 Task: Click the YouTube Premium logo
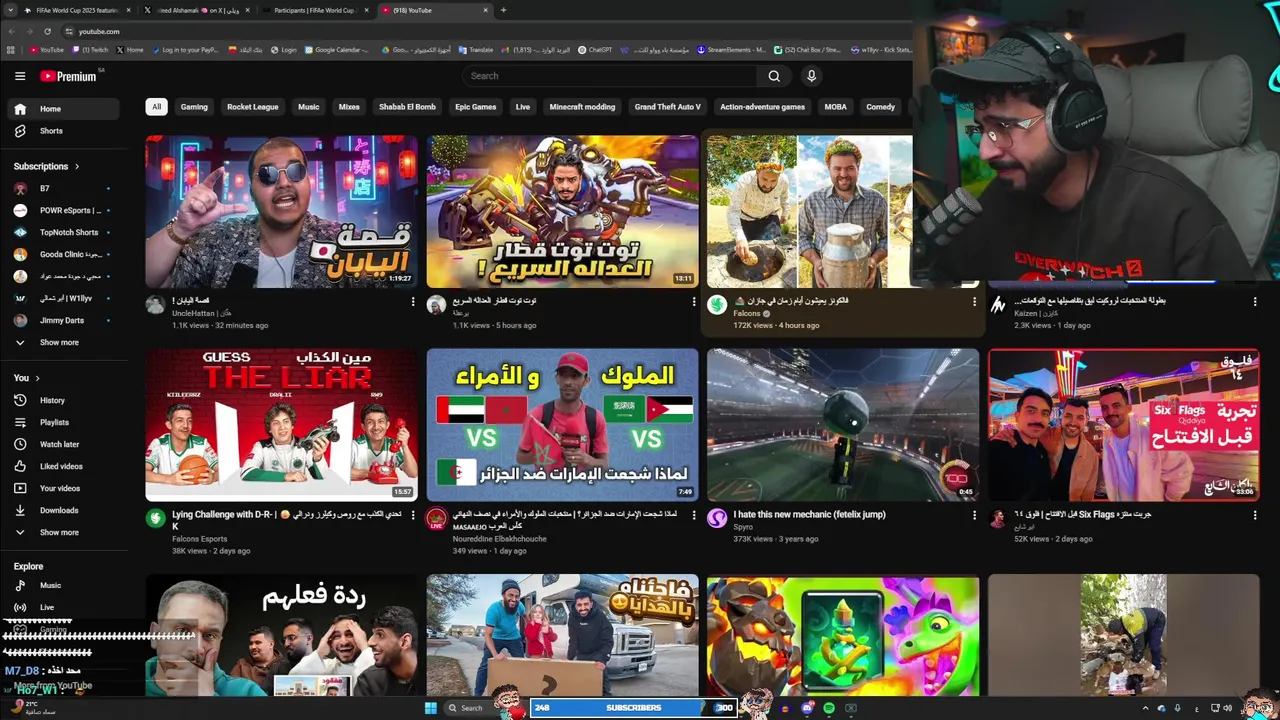coord(68,76)
